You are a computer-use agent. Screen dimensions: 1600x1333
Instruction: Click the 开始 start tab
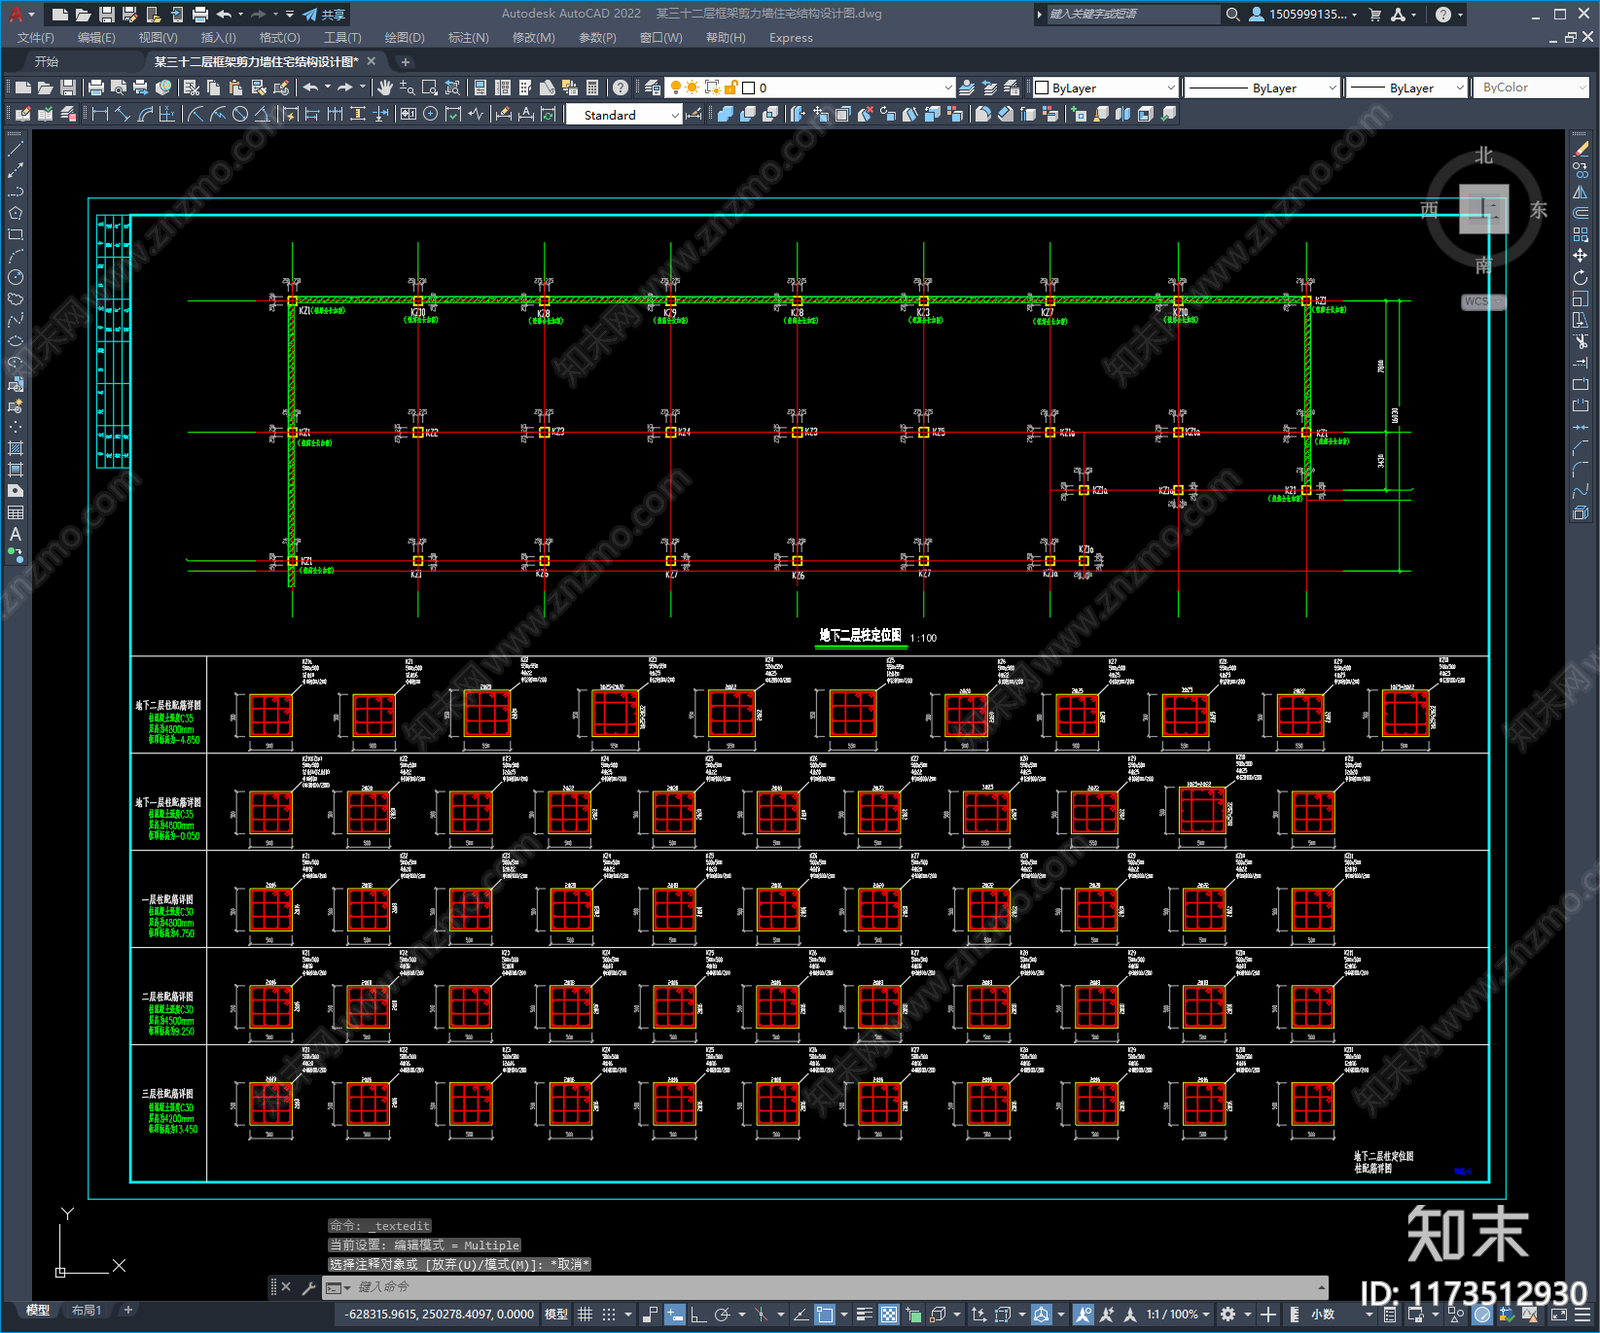pyautogui.click(x=47, y=62)
